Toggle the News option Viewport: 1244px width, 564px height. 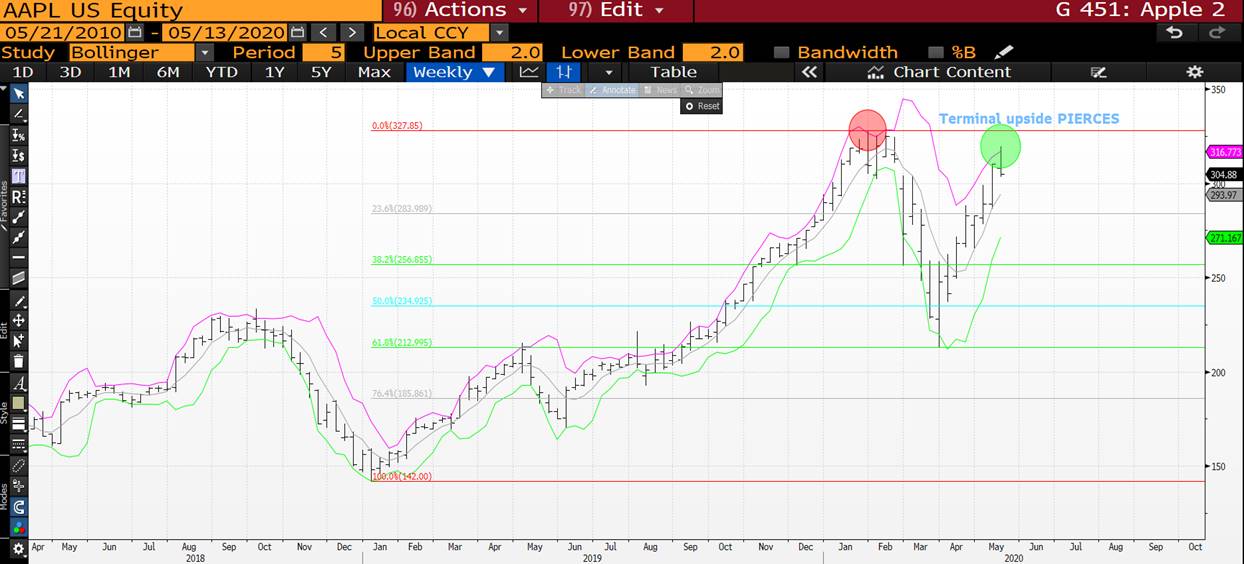pyautogui.click(x=660, y=90)
